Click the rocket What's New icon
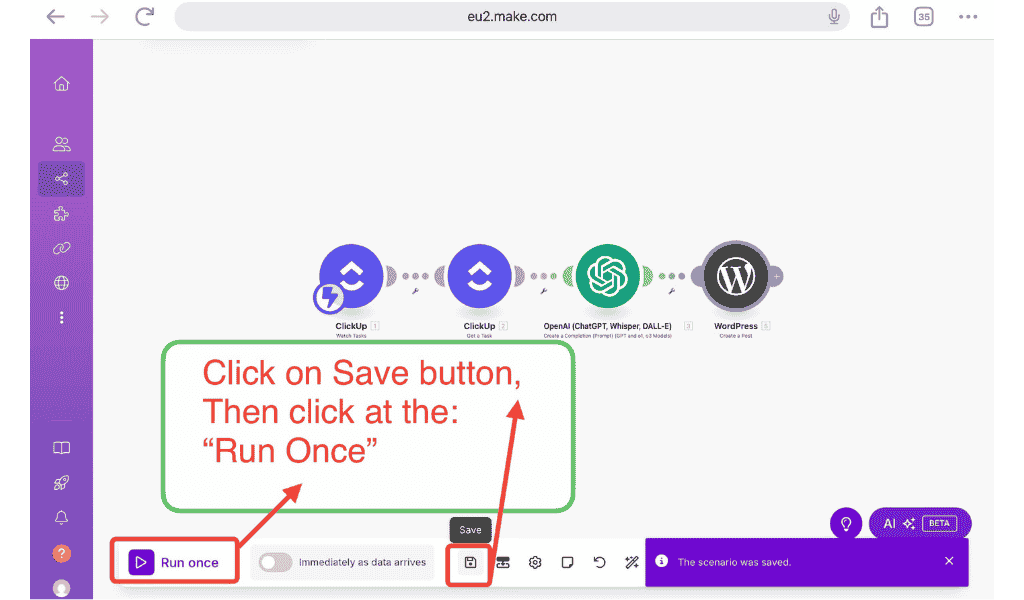Image resolution: width=1024 pixels, height=600 pixels. [x=61, y=482]
